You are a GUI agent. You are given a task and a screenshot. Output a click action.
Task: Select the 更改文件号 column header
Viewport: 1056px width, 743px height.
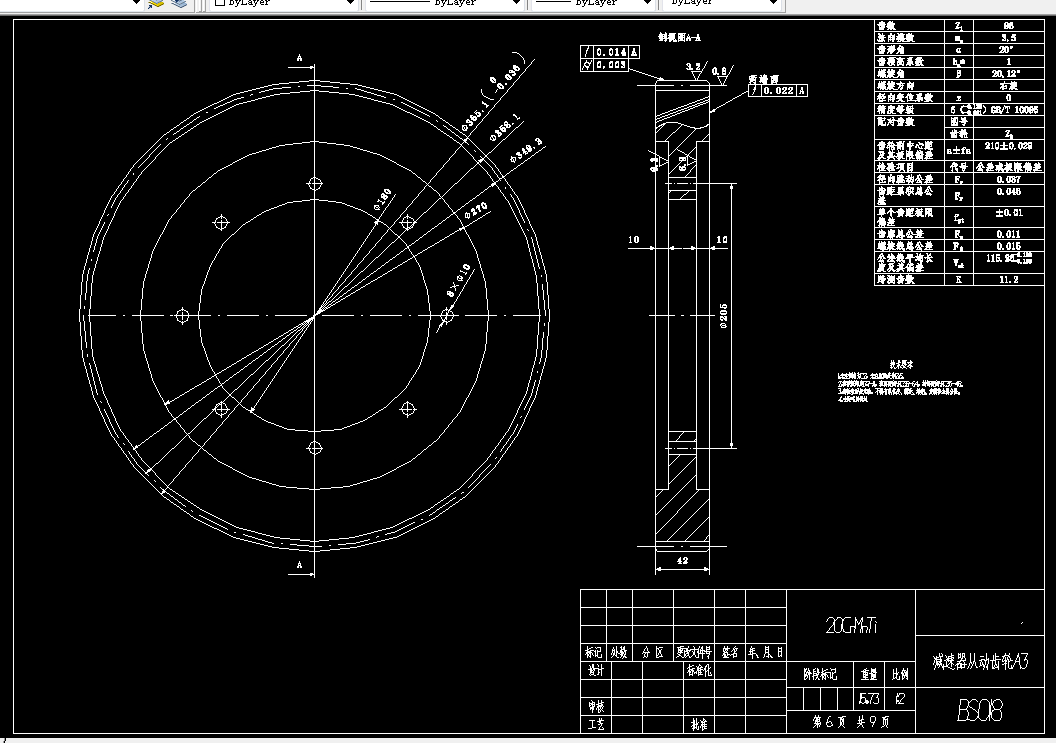pyautogui.click(x=694, y=652)
